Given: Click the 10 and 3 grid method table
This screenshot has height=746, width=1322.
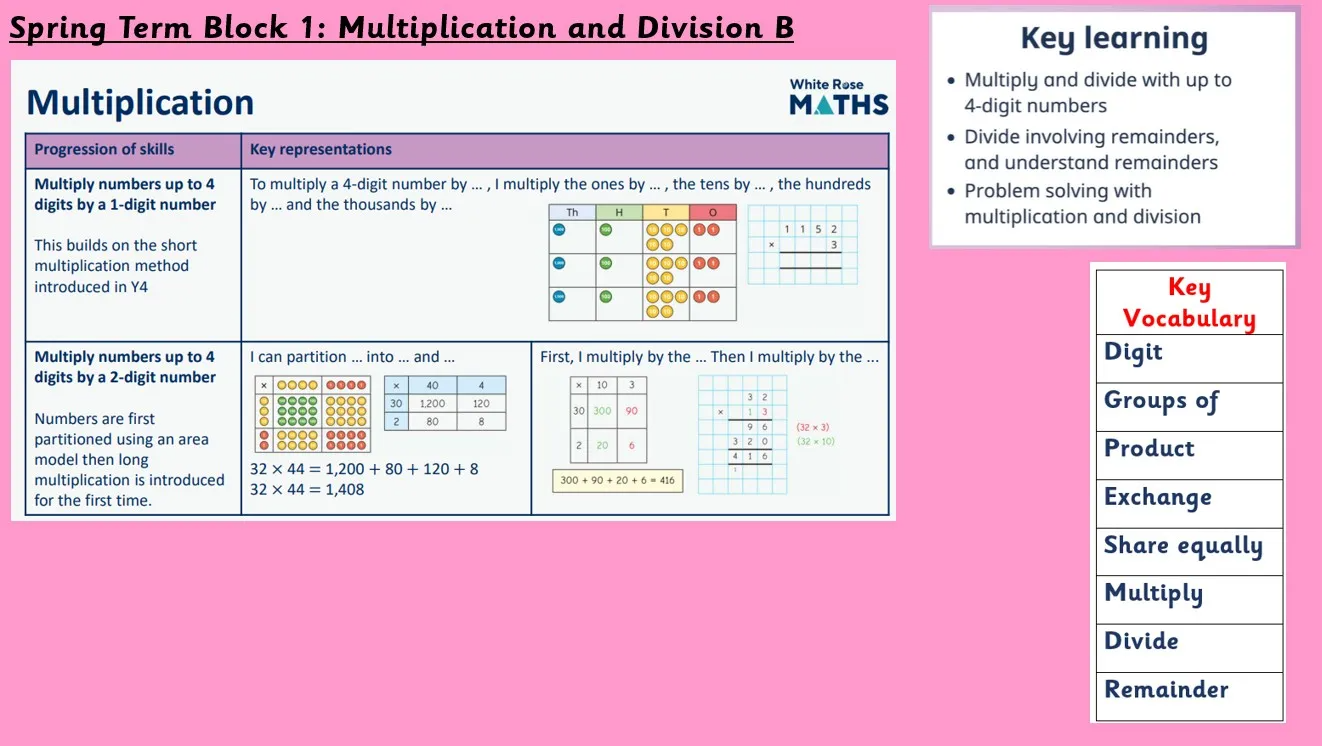Looking at the screenshot, I should (608, 419).
